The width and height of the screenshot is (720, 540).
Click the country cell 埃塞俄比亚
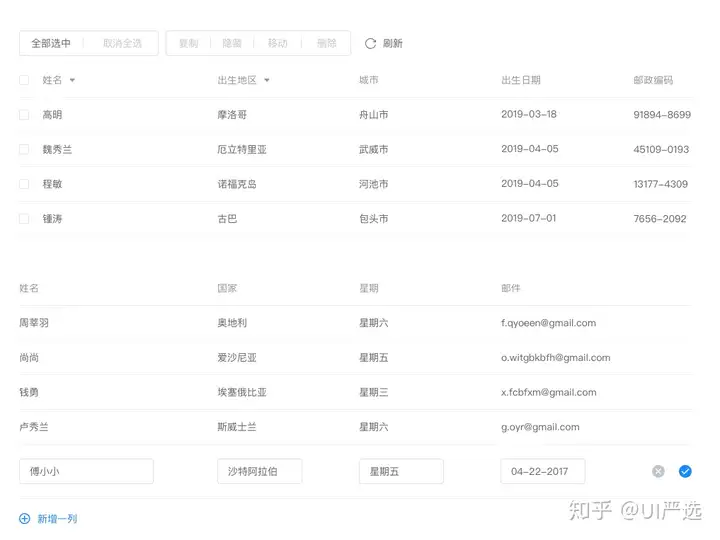point(242,392)
